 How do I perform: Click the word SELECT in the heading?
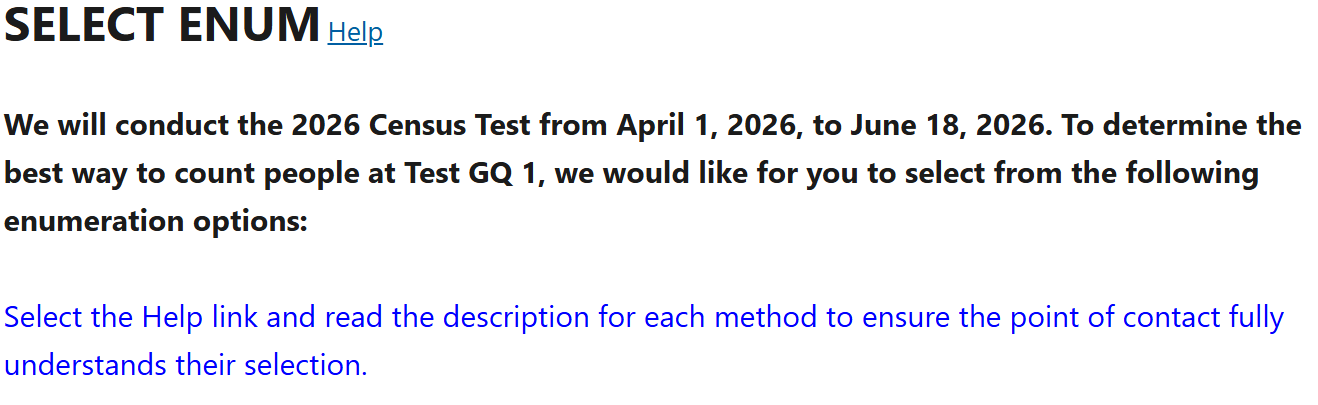[x=85, y=25]
